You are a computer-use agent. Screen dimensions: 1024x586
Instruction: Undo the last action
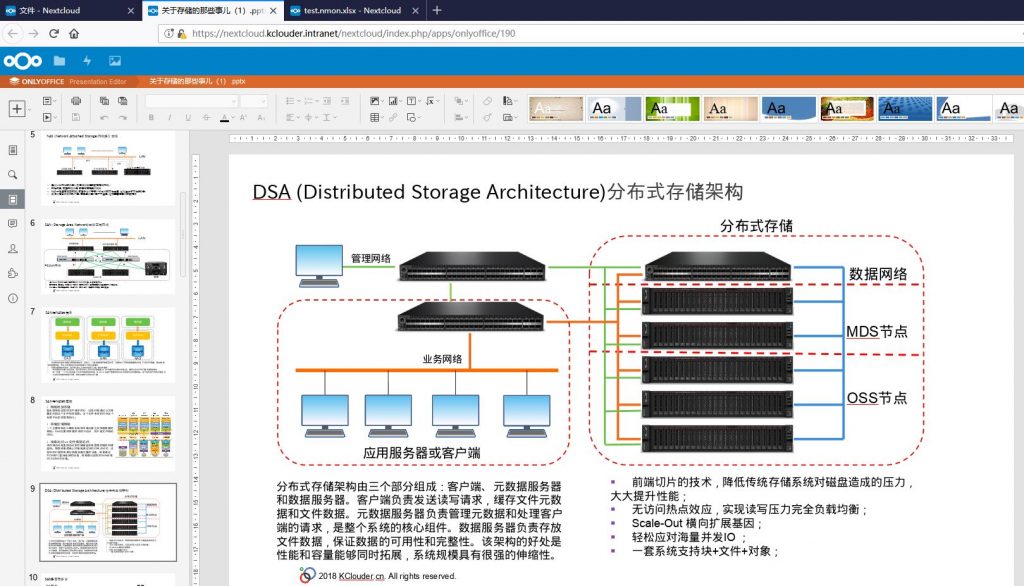tap(104, 118)
